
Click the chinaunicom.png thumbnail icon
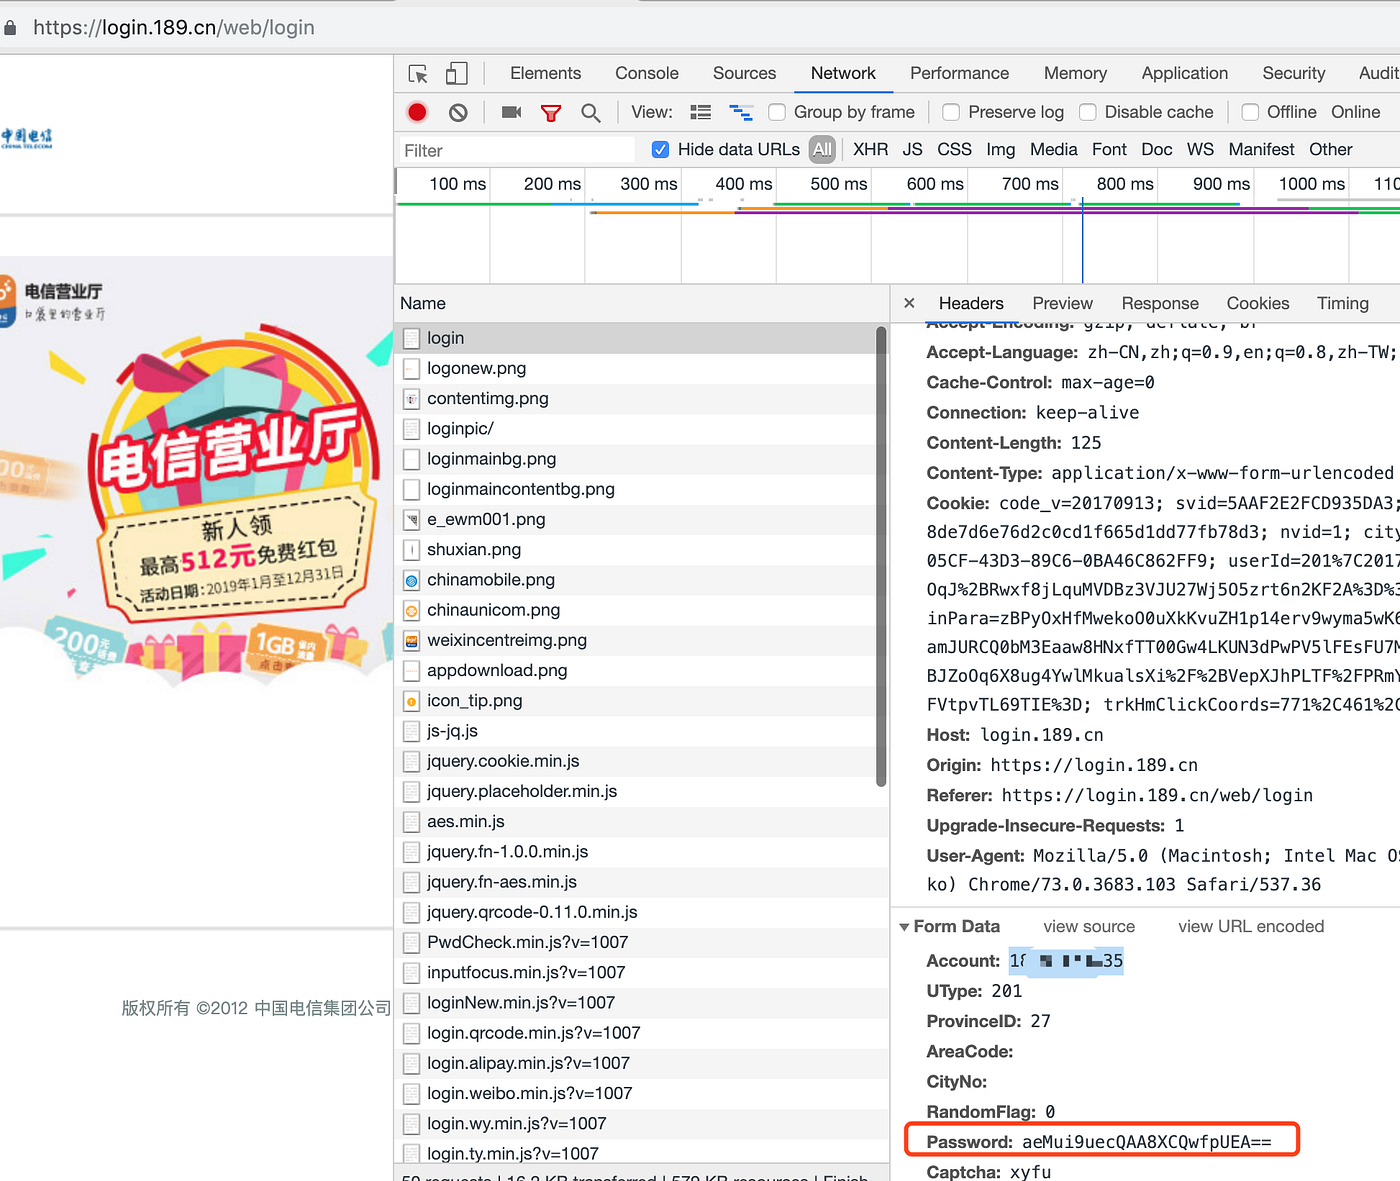(x=411, y=610)
